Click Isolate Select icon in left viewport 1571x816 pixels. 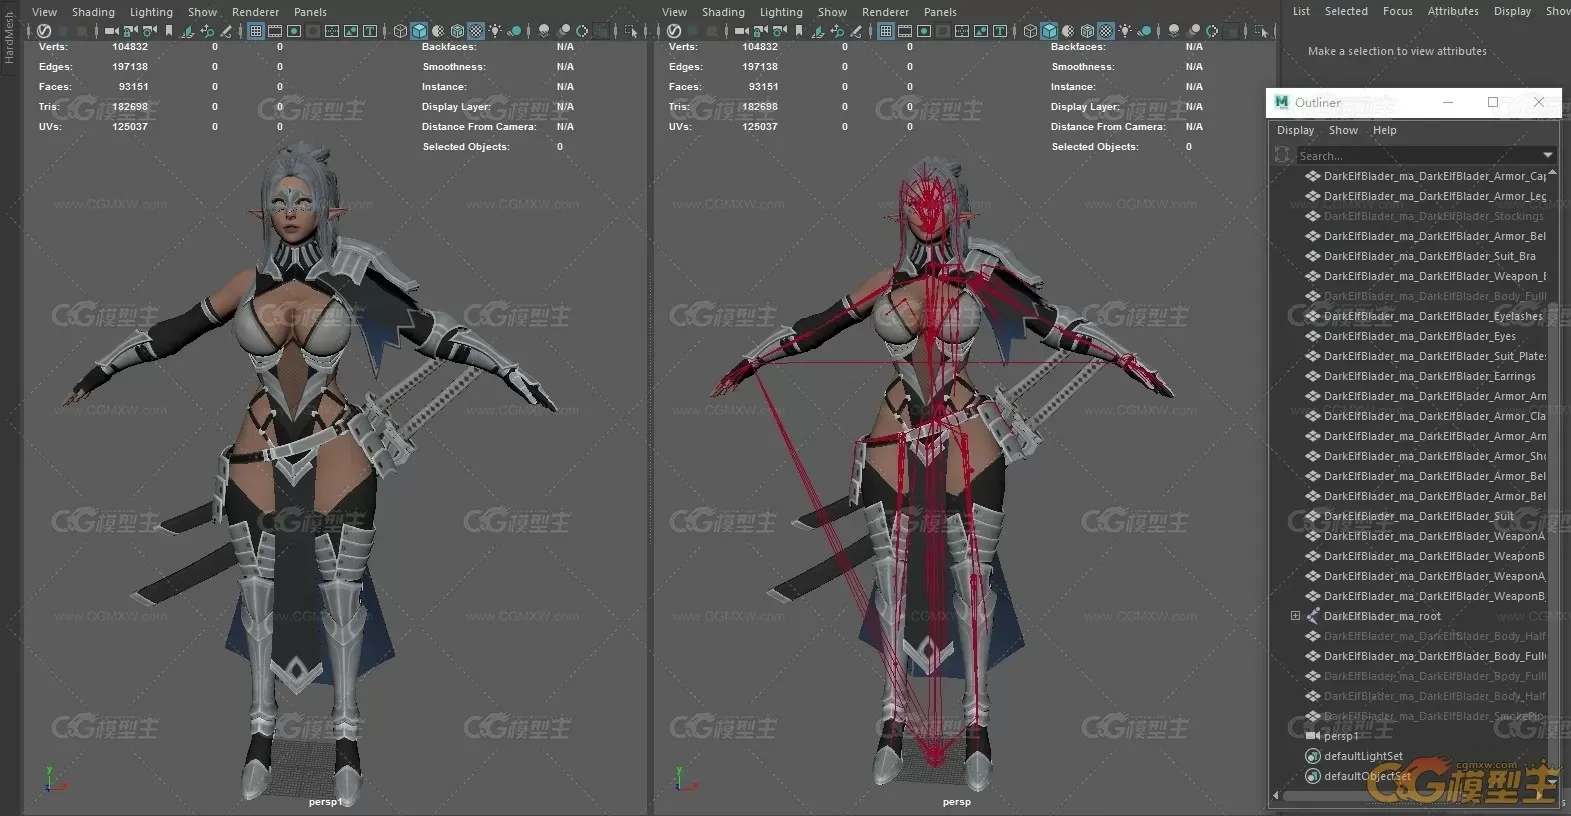[630, 31]
